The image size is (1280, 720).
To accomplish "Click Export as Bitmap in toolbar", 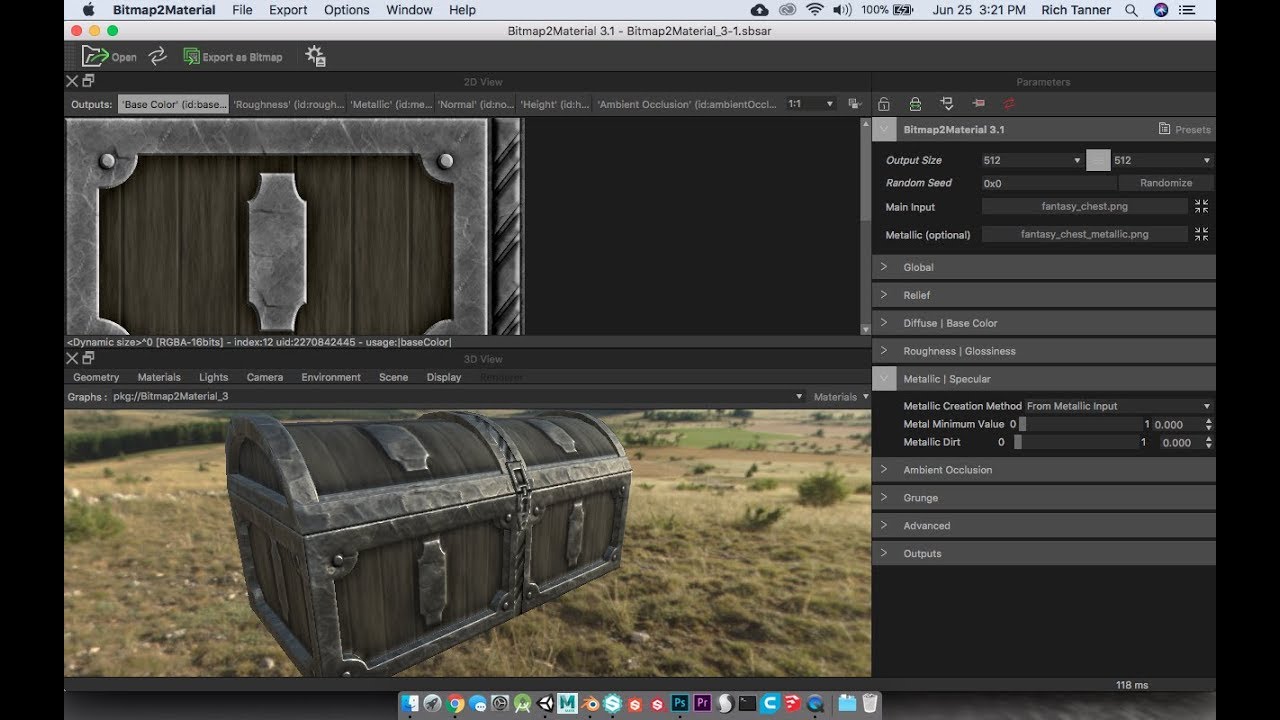I will tap(233, 57).
